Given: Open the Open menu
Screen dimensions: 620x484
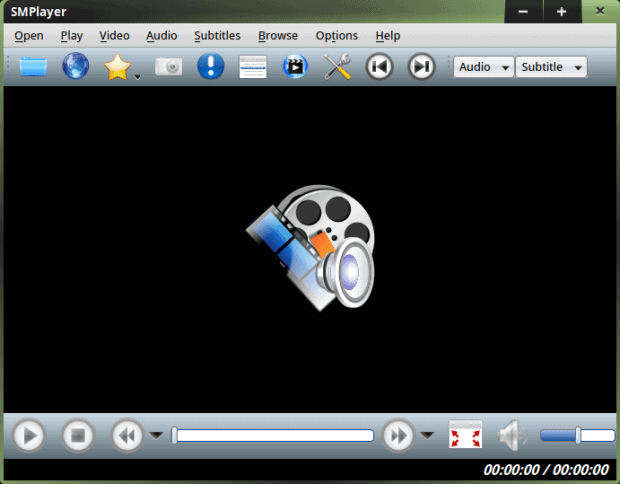Looking at the screenshot, I should coord(29,36).
